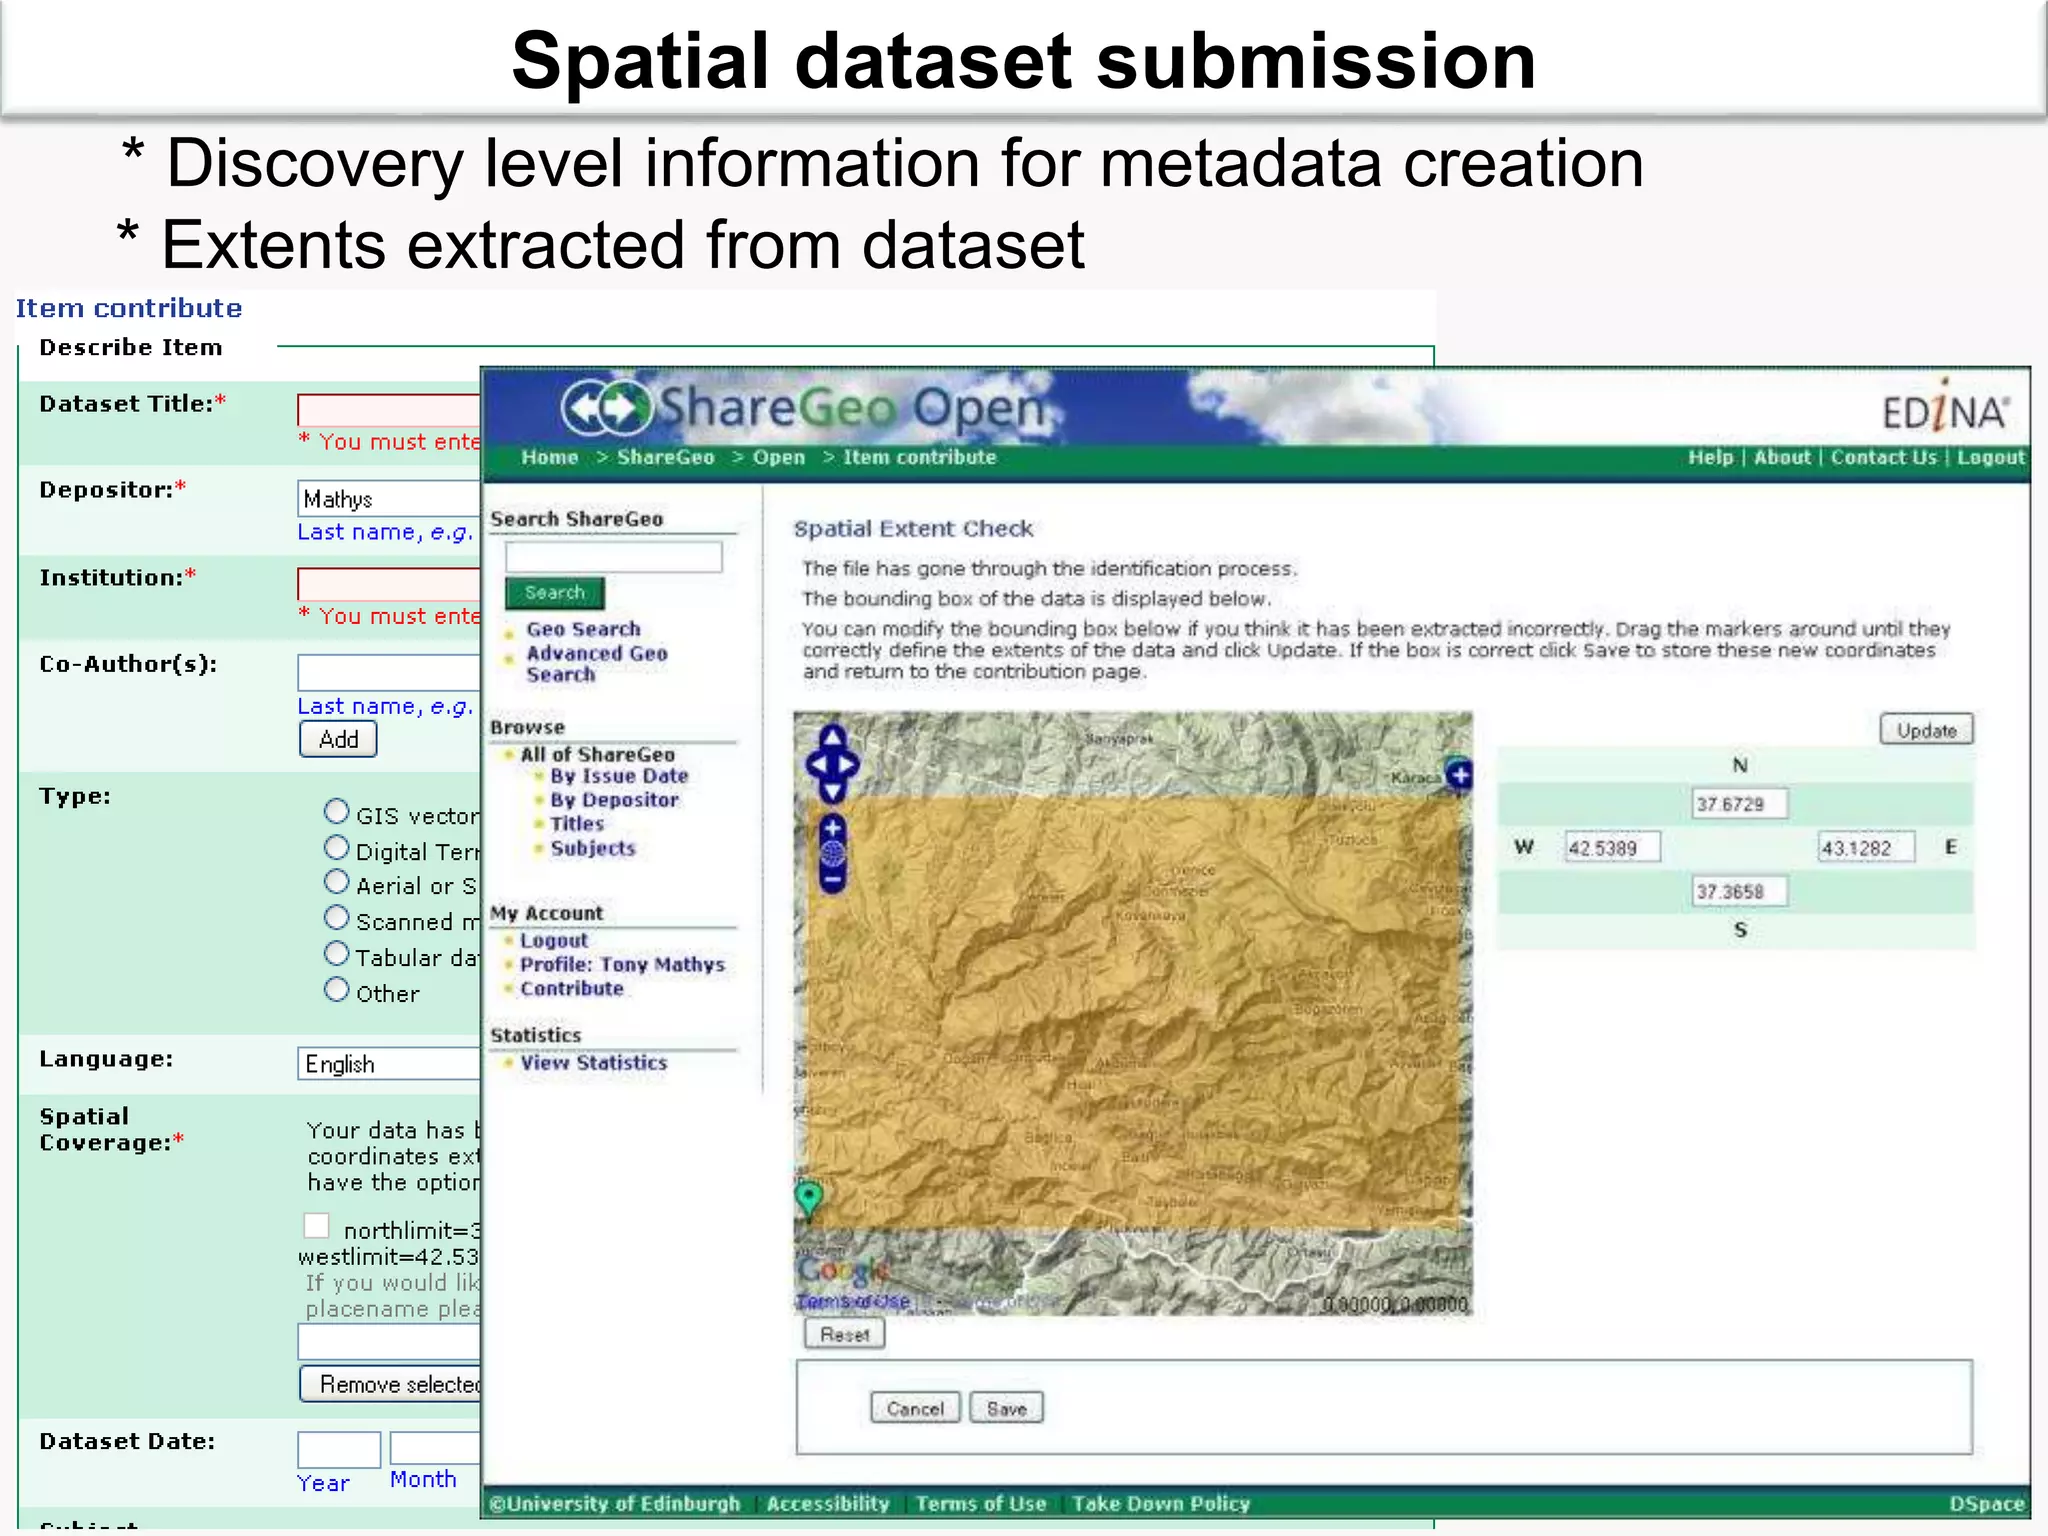Viewport: 2048px width, 1536px height.
Task: Select the GIS vector type radio button
Action: 337,811
